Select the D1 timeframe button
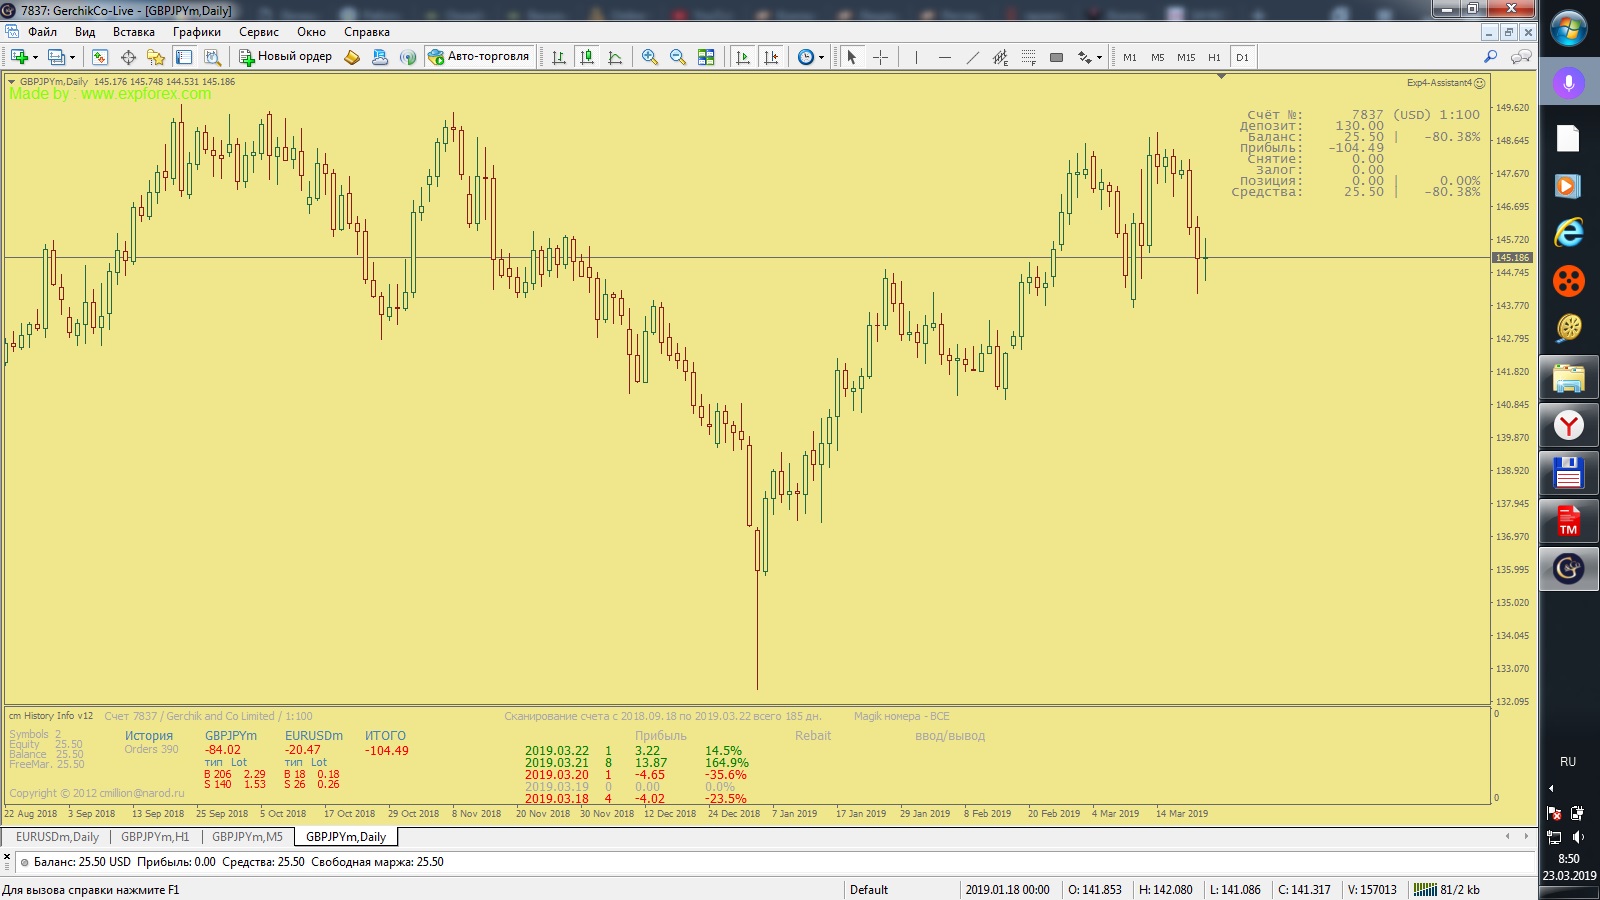Viewport: 1600px width, 900px height. [1242, 57]
